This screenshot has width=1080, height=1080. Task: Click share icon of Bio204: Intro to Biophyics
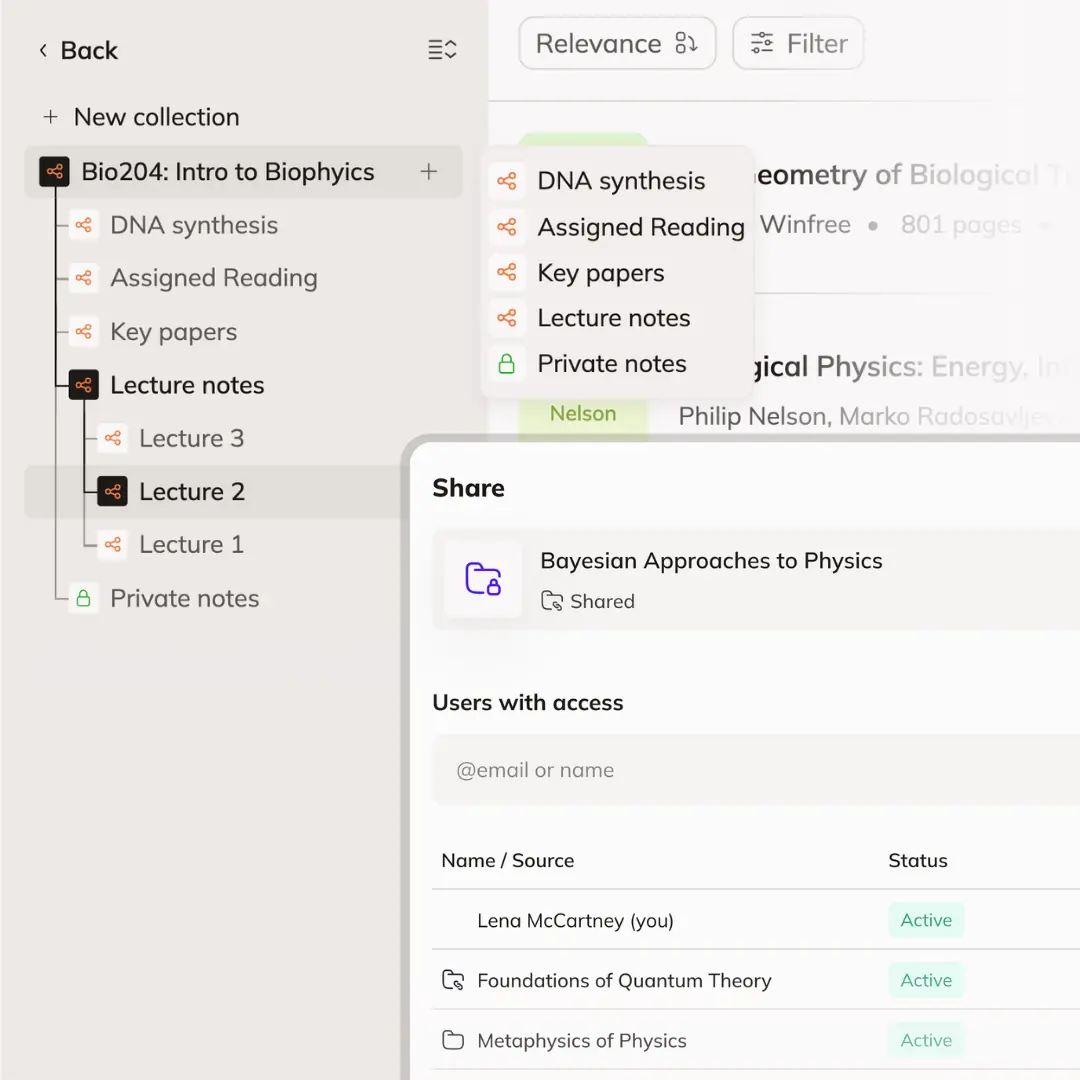pos(54,172)
